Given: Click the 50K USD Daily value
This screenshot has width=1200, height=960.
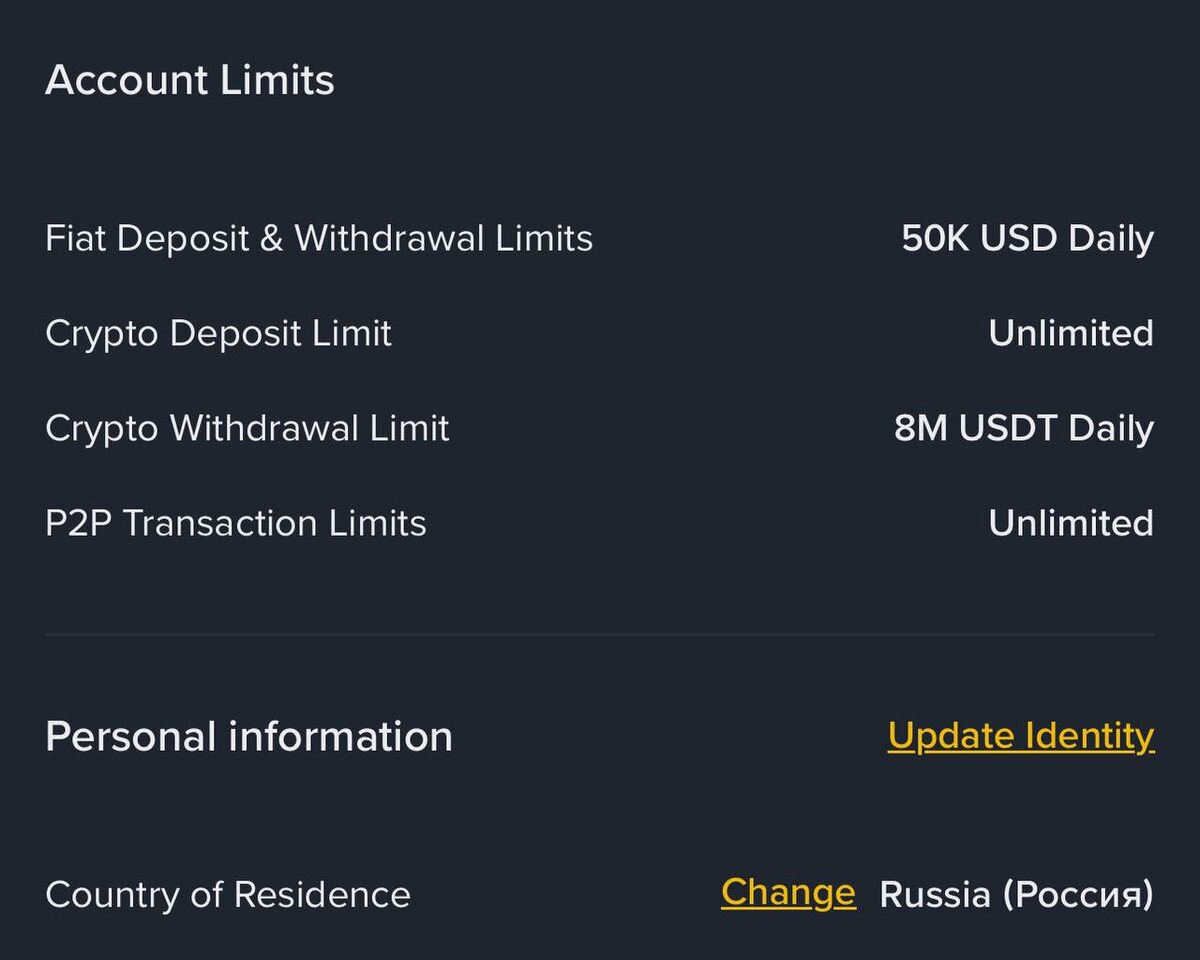Looking at the screenshot, I should coord(1027,239).
